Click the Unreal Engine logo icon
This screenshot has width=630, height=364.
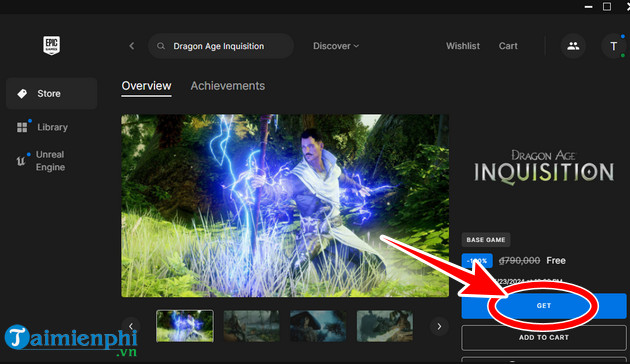21,161
